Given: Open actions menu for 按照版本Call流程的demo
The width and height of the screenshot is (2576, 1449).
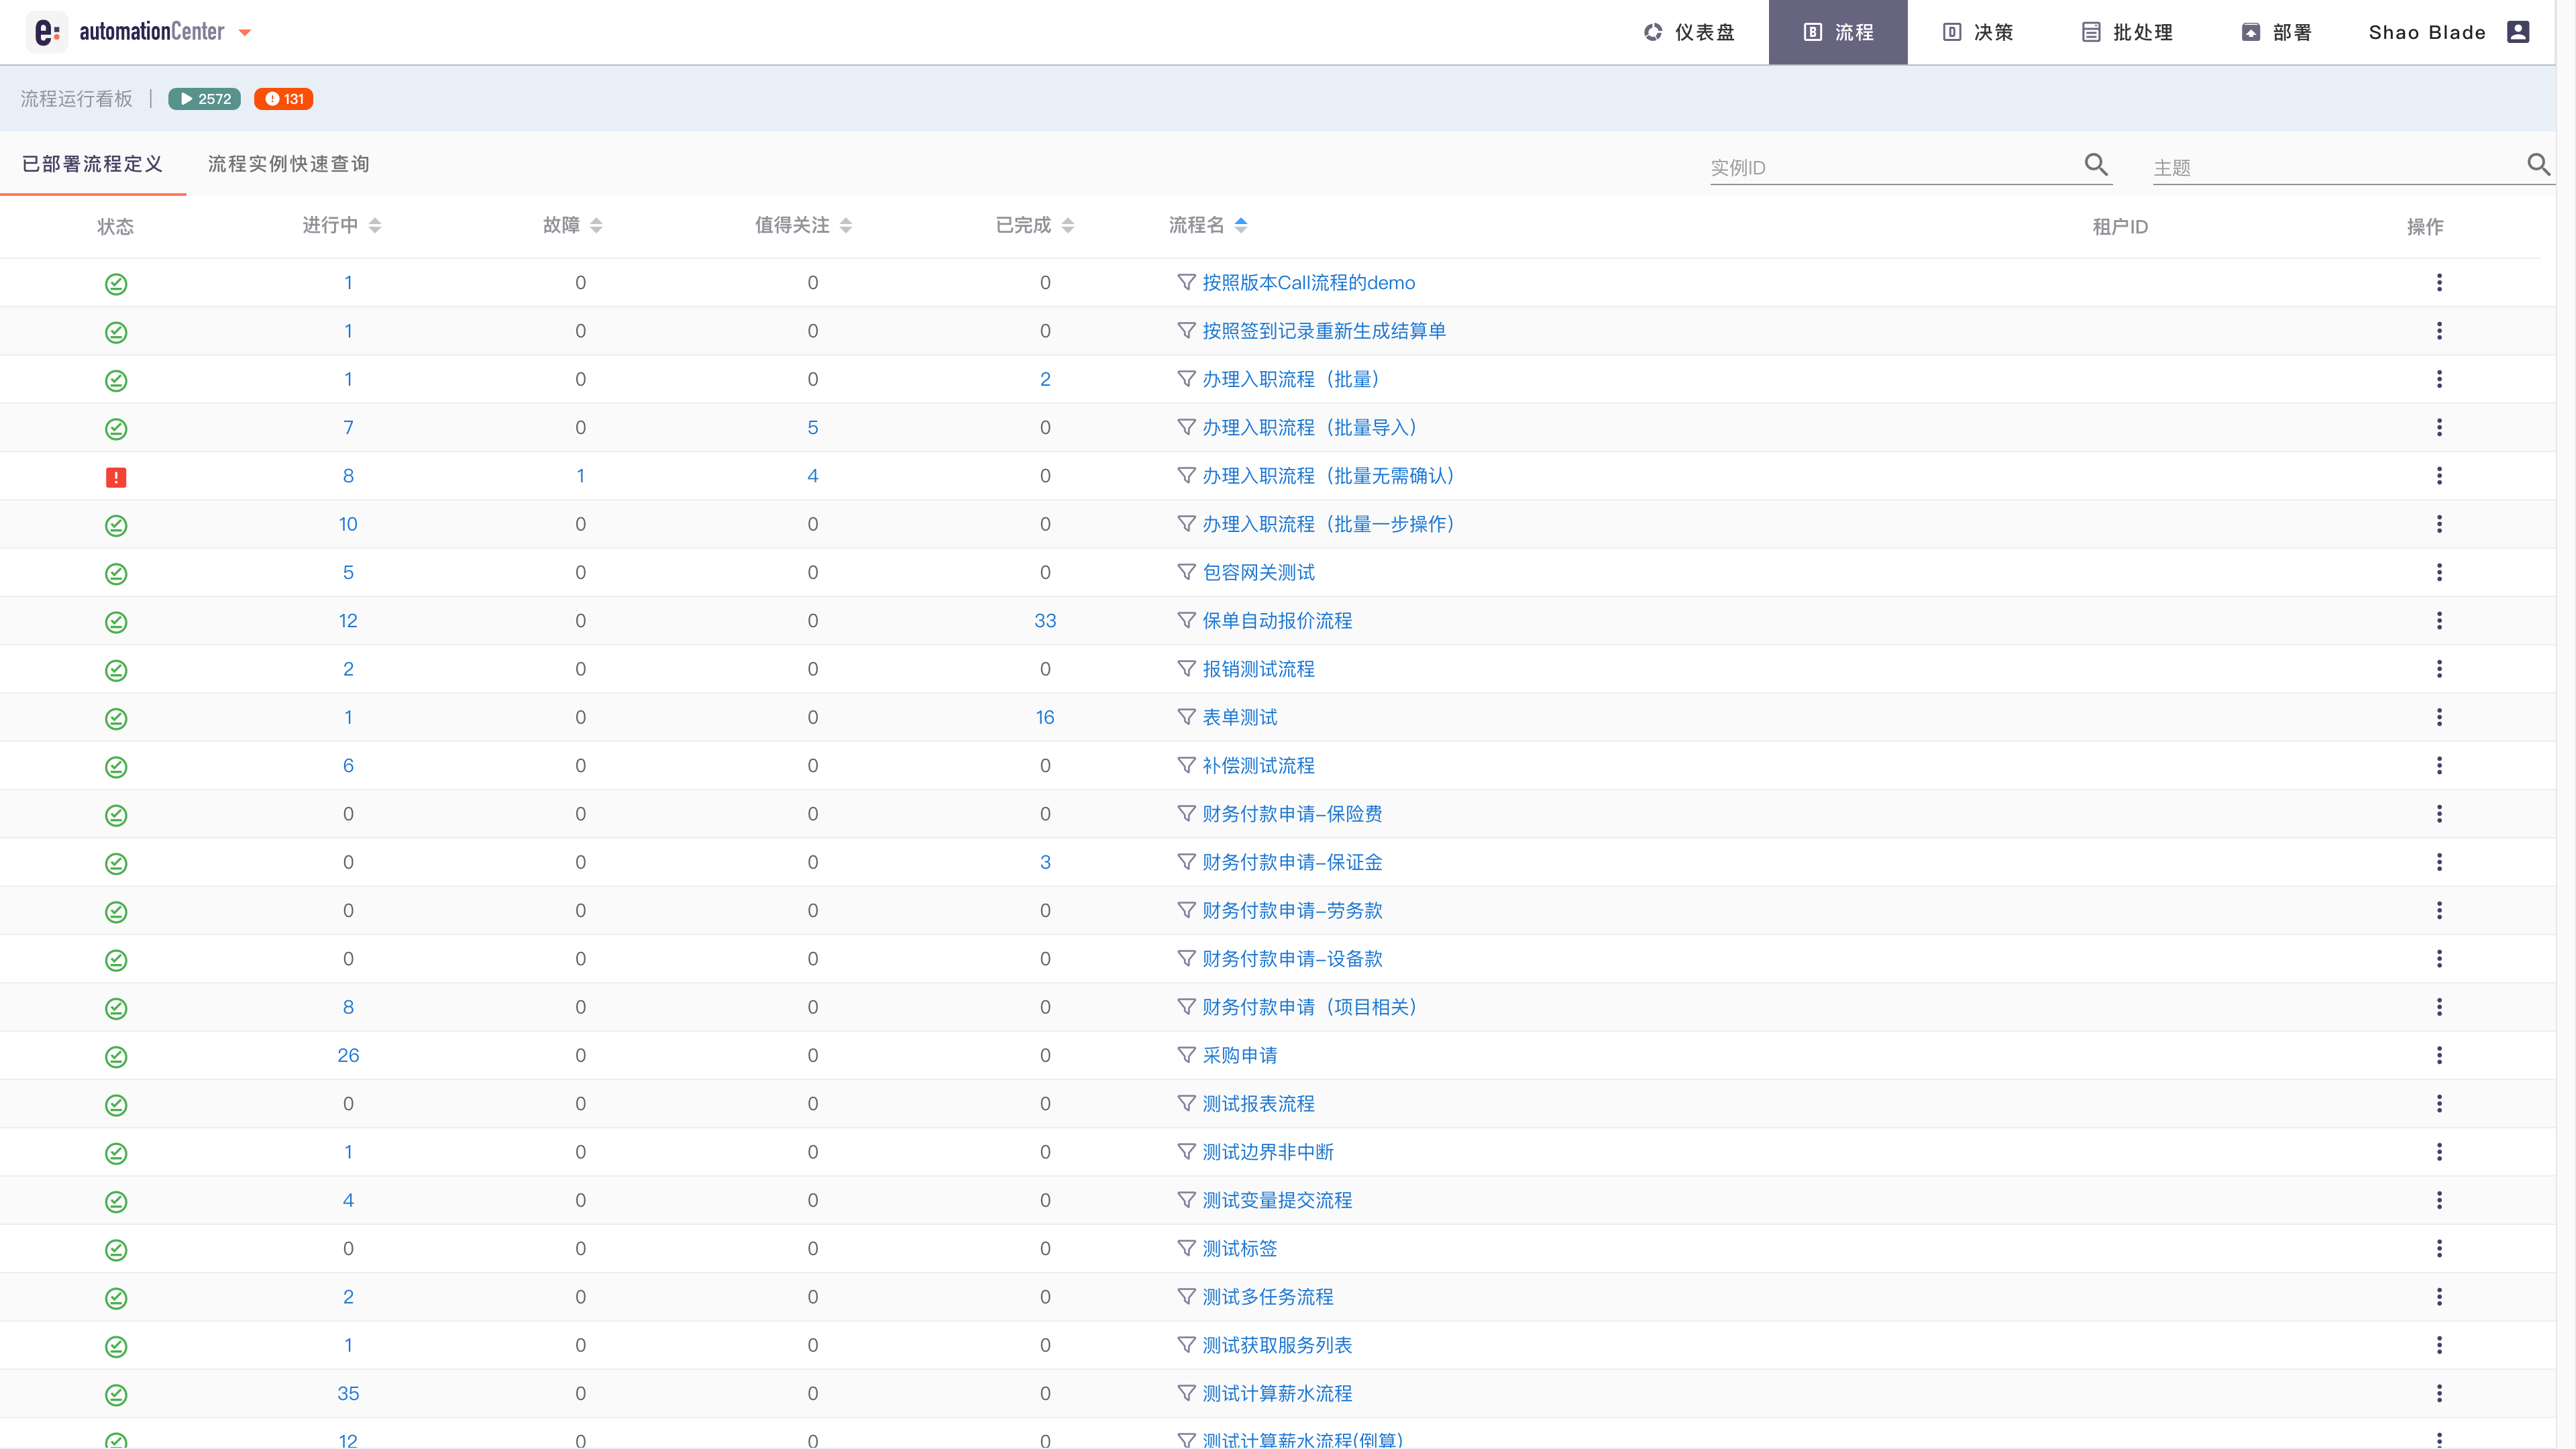Looking at the screenshot, I should [x=2439, y=283].
